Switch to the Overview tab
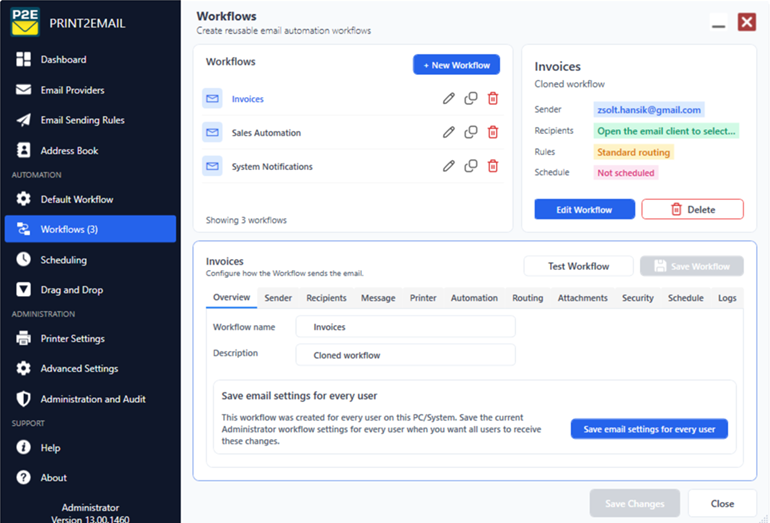 click(231, 298)
